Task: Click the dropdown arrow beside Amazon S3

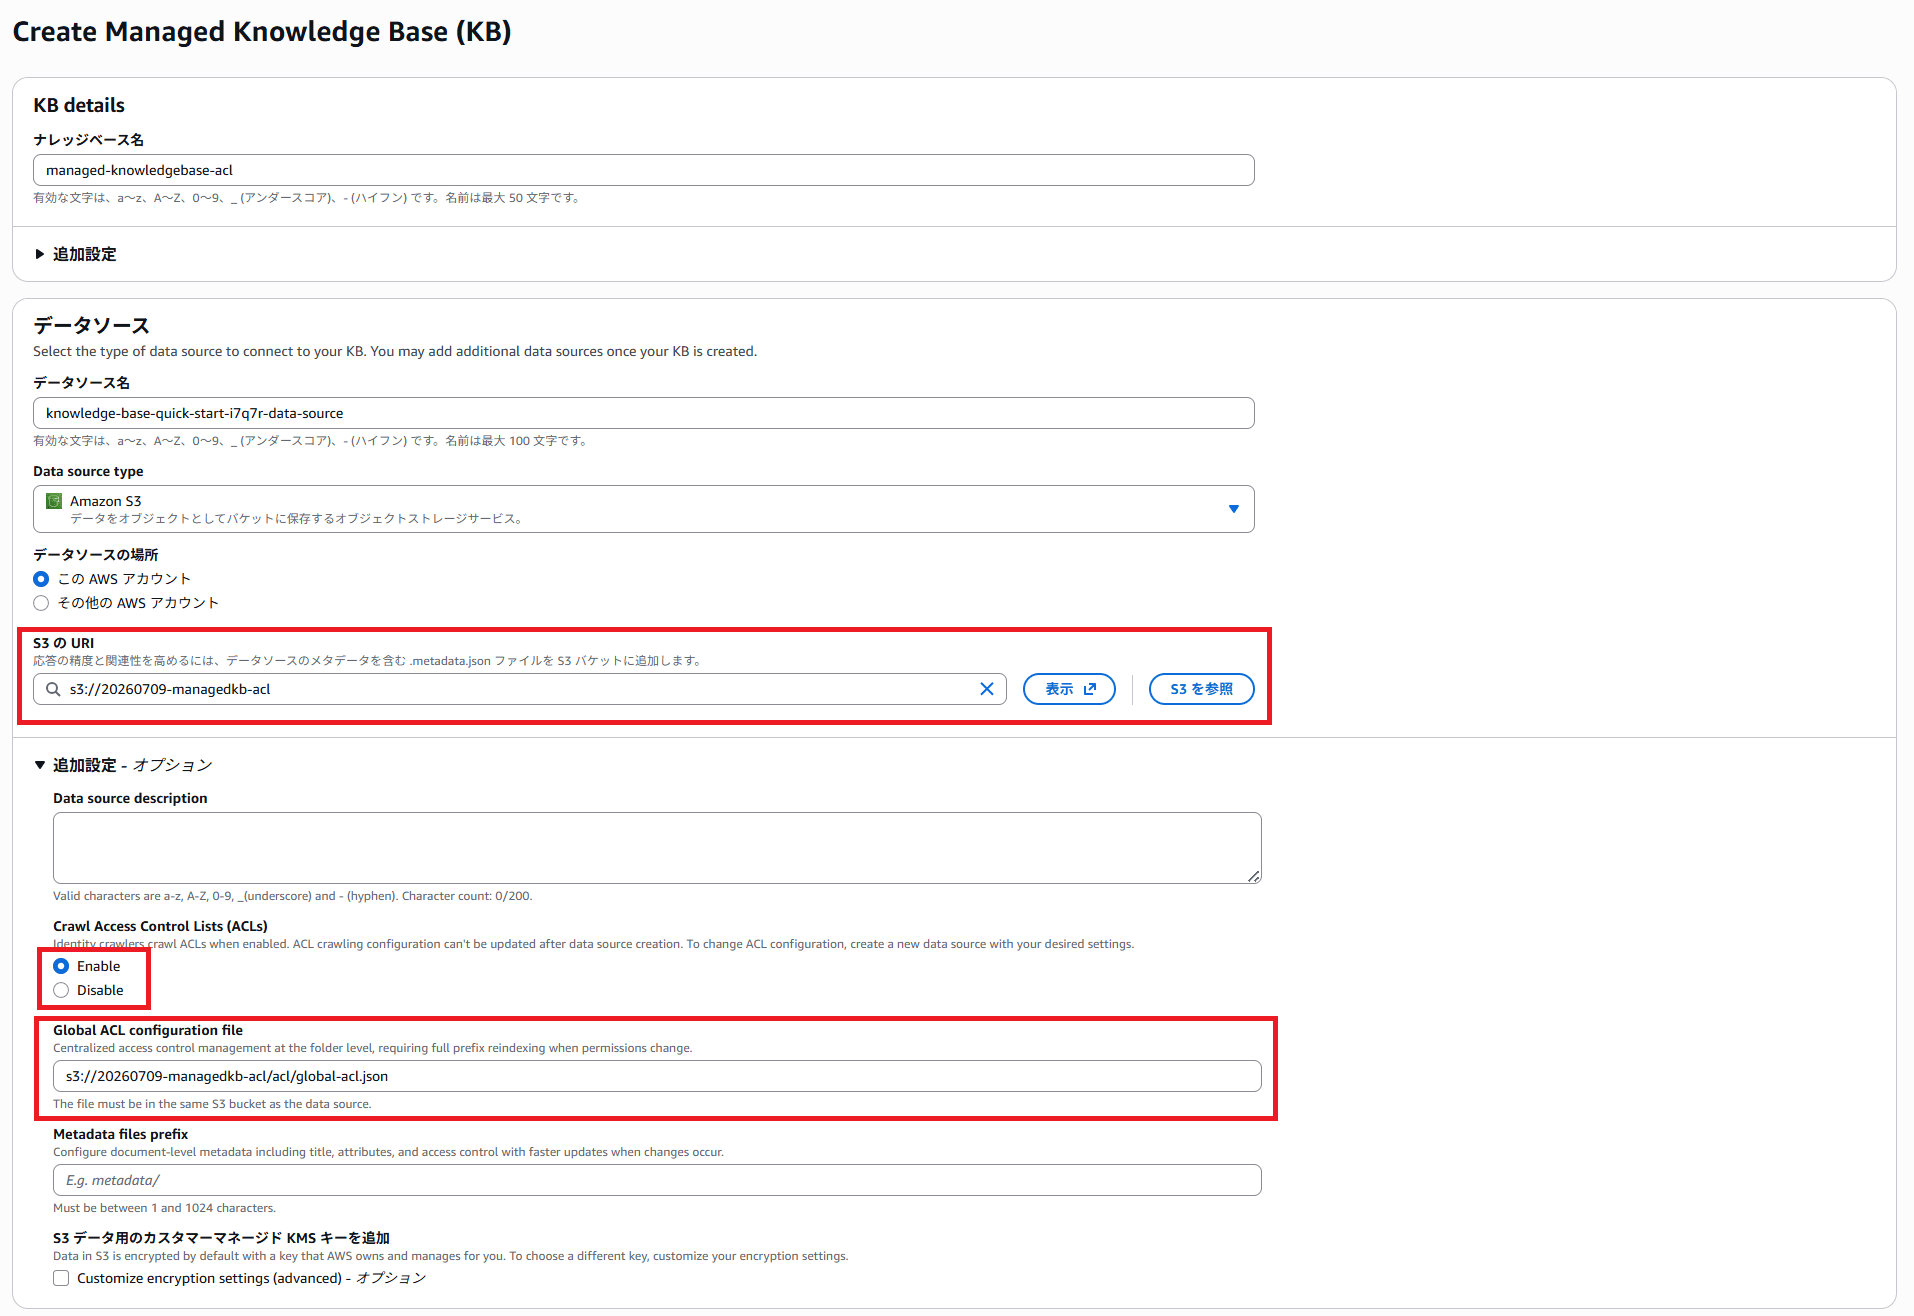Action: coord(1234,509)
